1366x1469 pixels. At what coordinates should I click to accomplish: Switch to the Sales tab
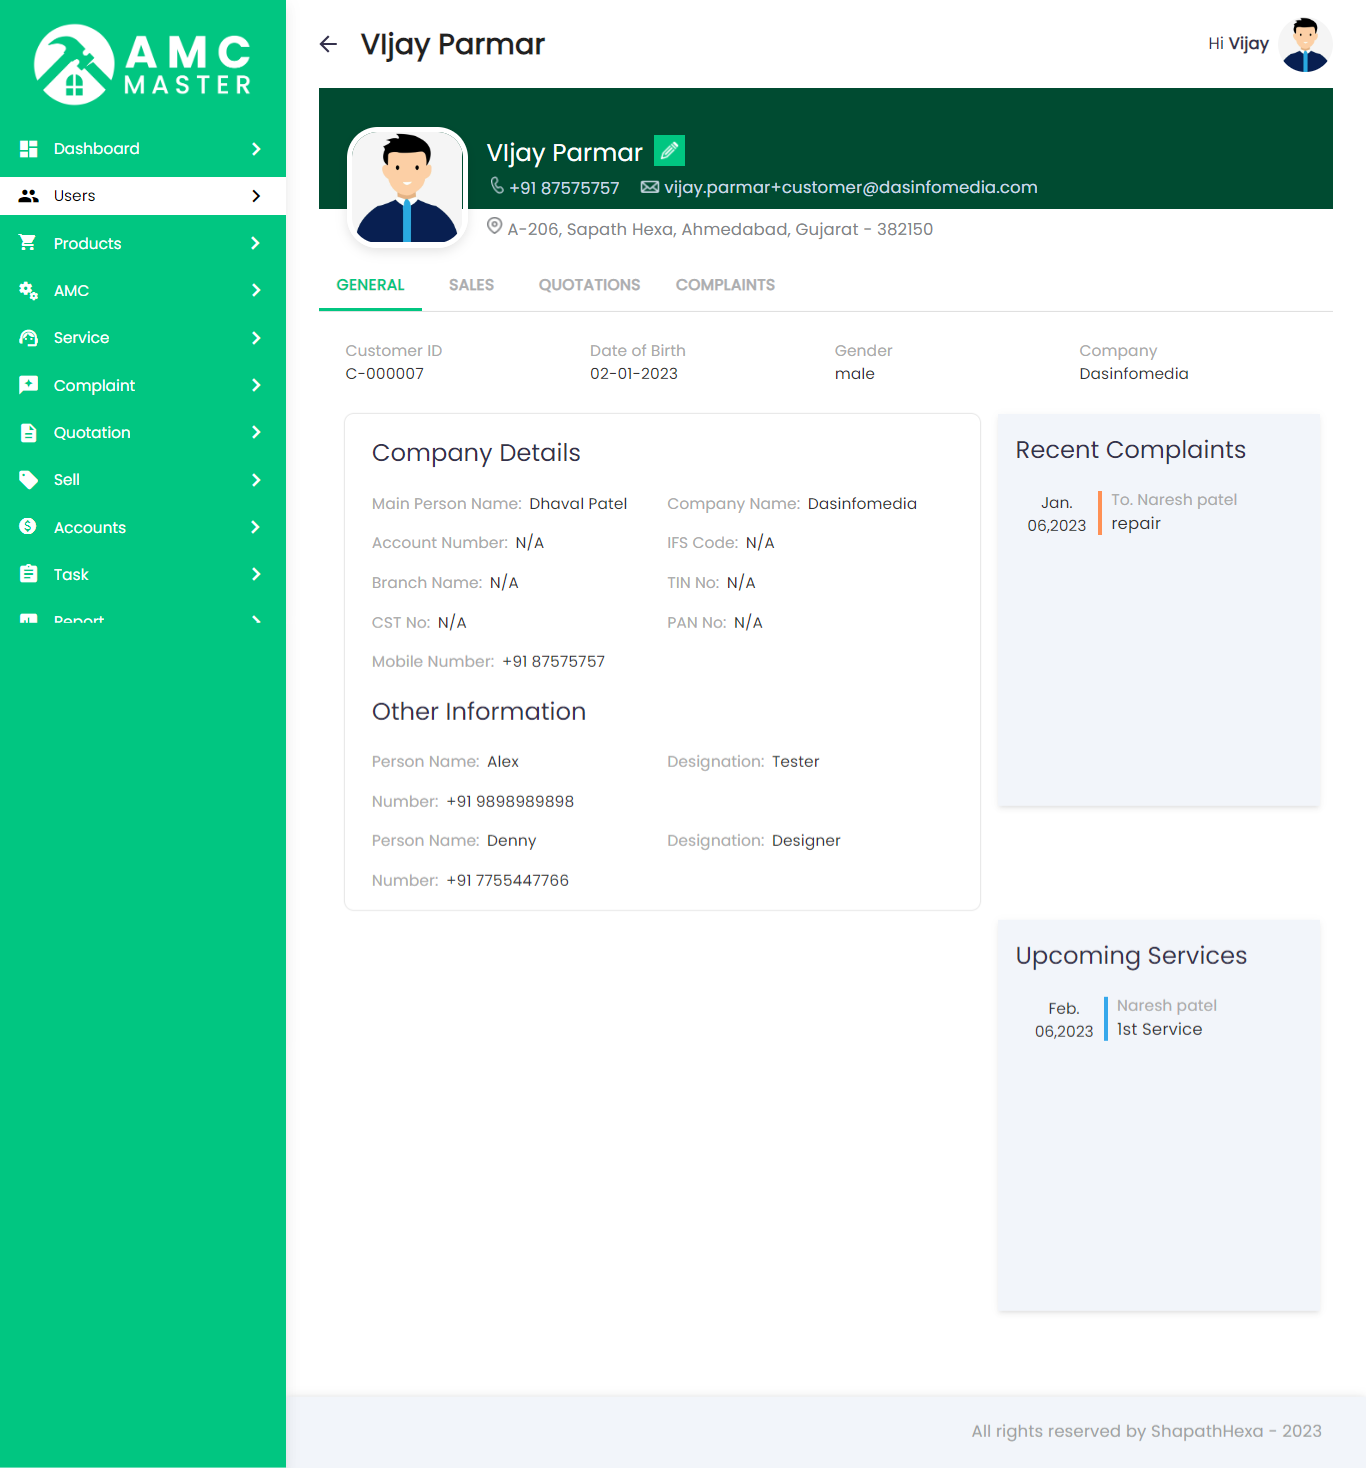point(471,285)
